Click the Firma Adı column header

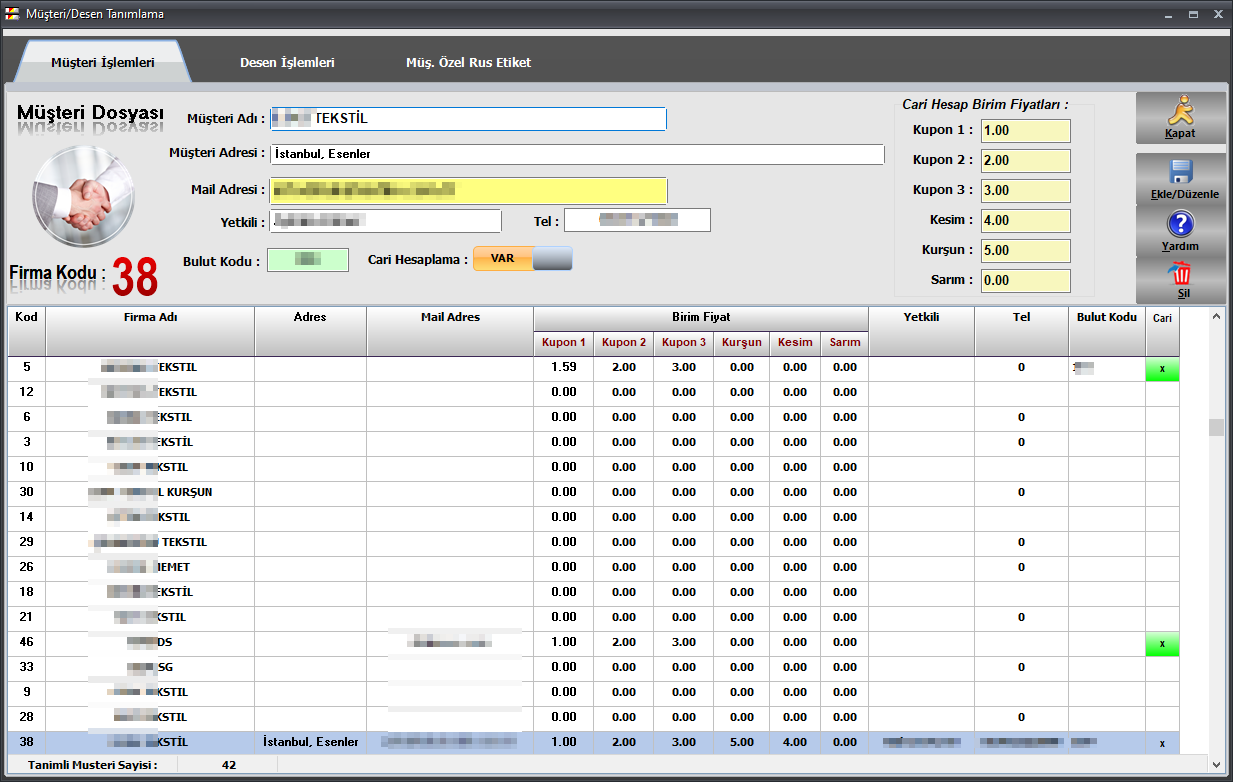(150, 331)
